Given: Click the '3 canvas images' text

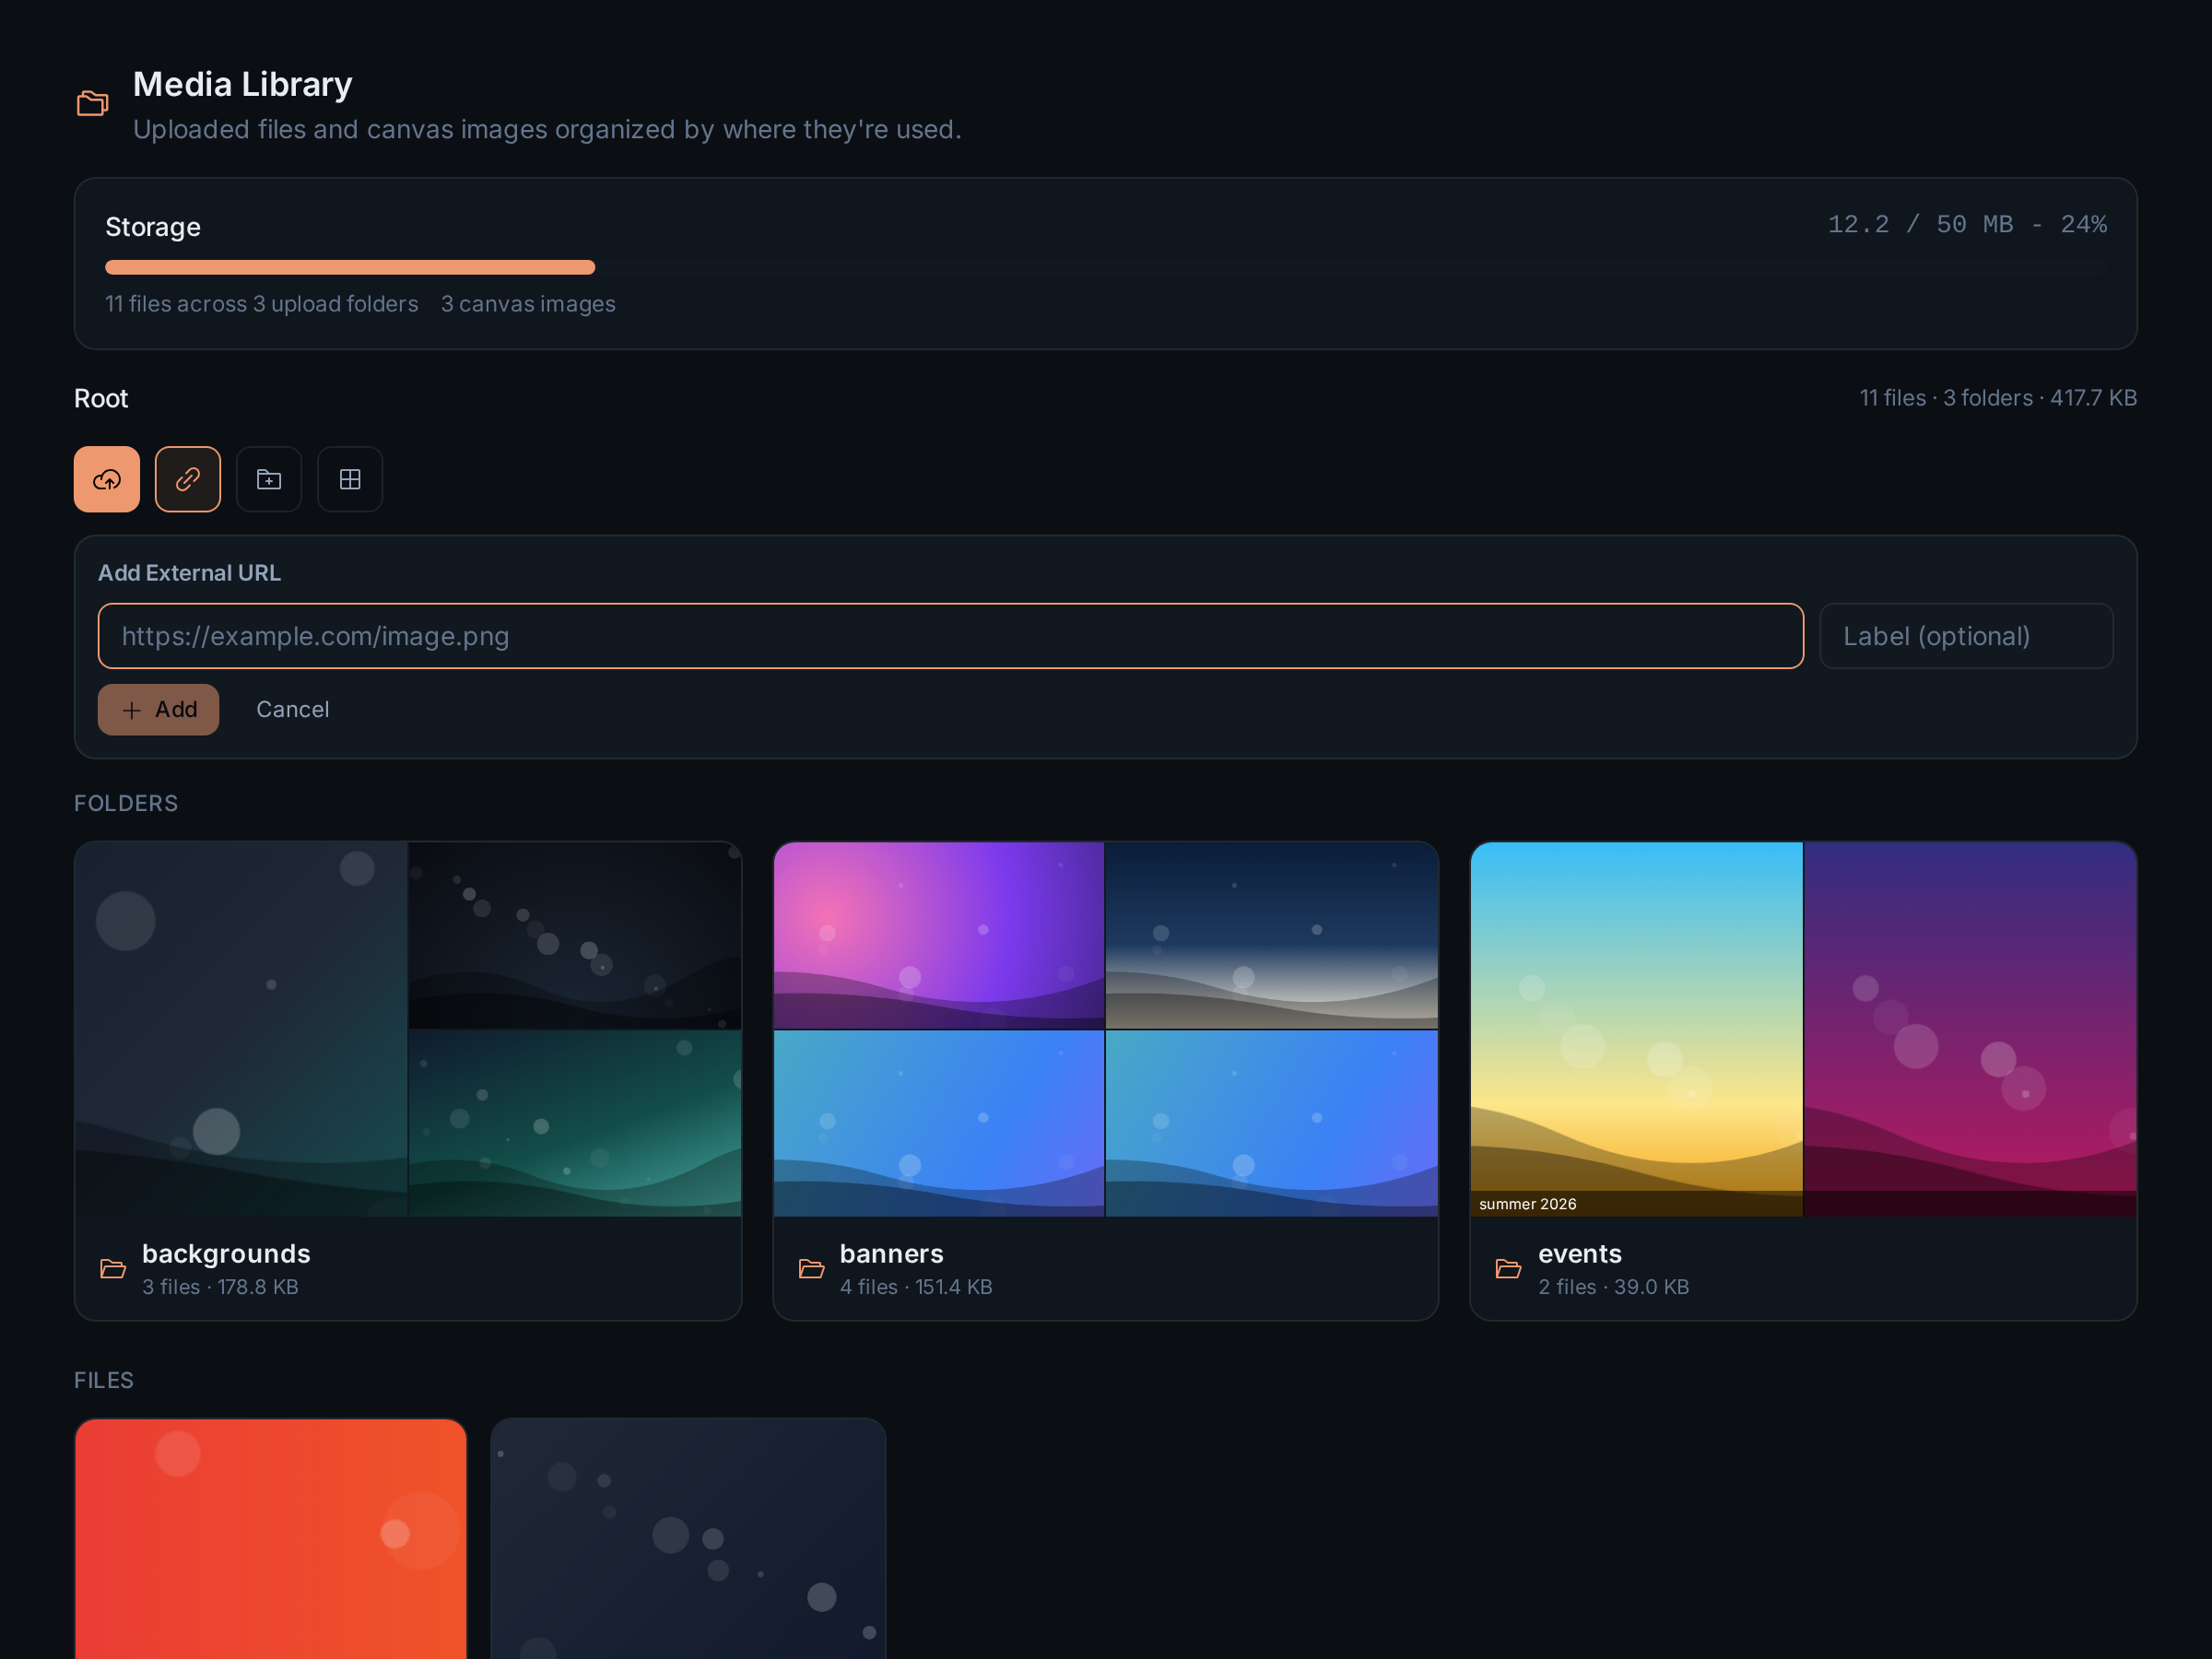Looking at the screenshot, I should [528, 304].
